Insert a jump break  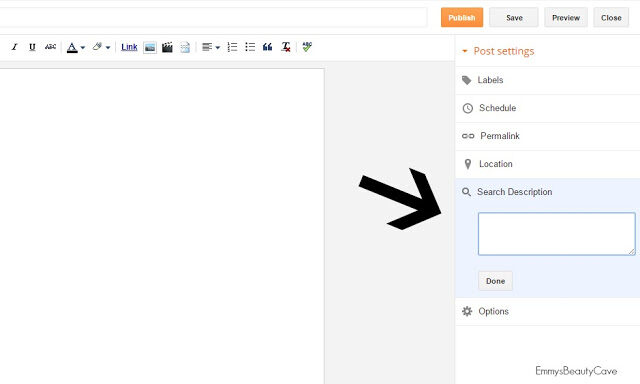click(185, 47)
